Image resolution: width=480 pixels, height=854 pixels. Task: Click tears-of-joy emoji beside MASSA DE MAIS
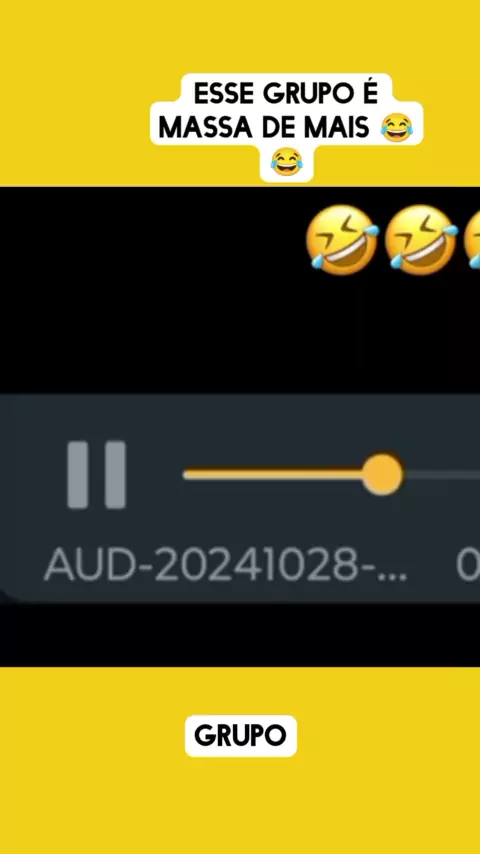pyautogui.click(x=397, y=128)
